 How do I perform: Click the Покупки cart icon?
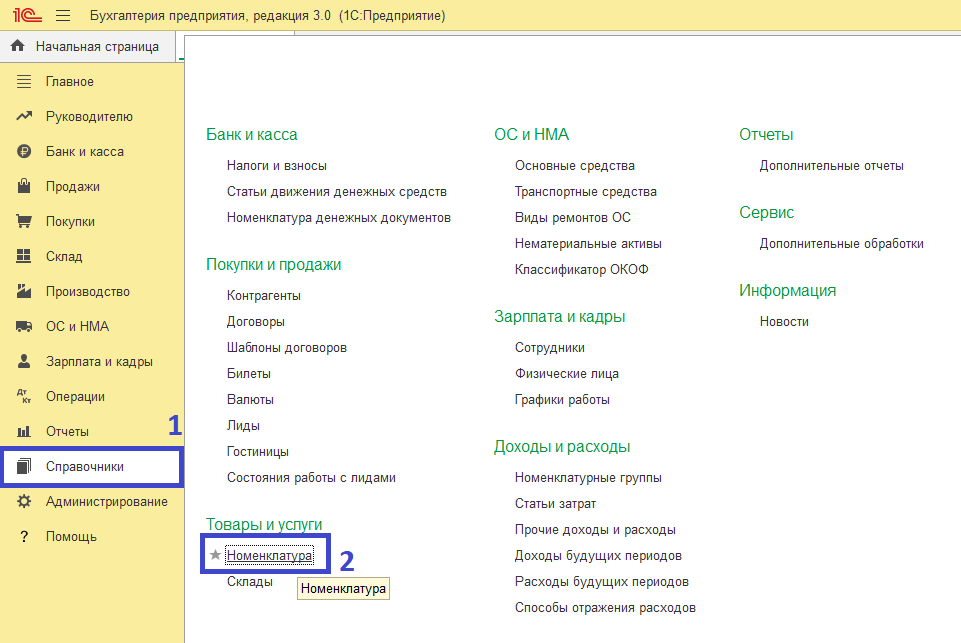pyautogui.click(x=25, y=222)
